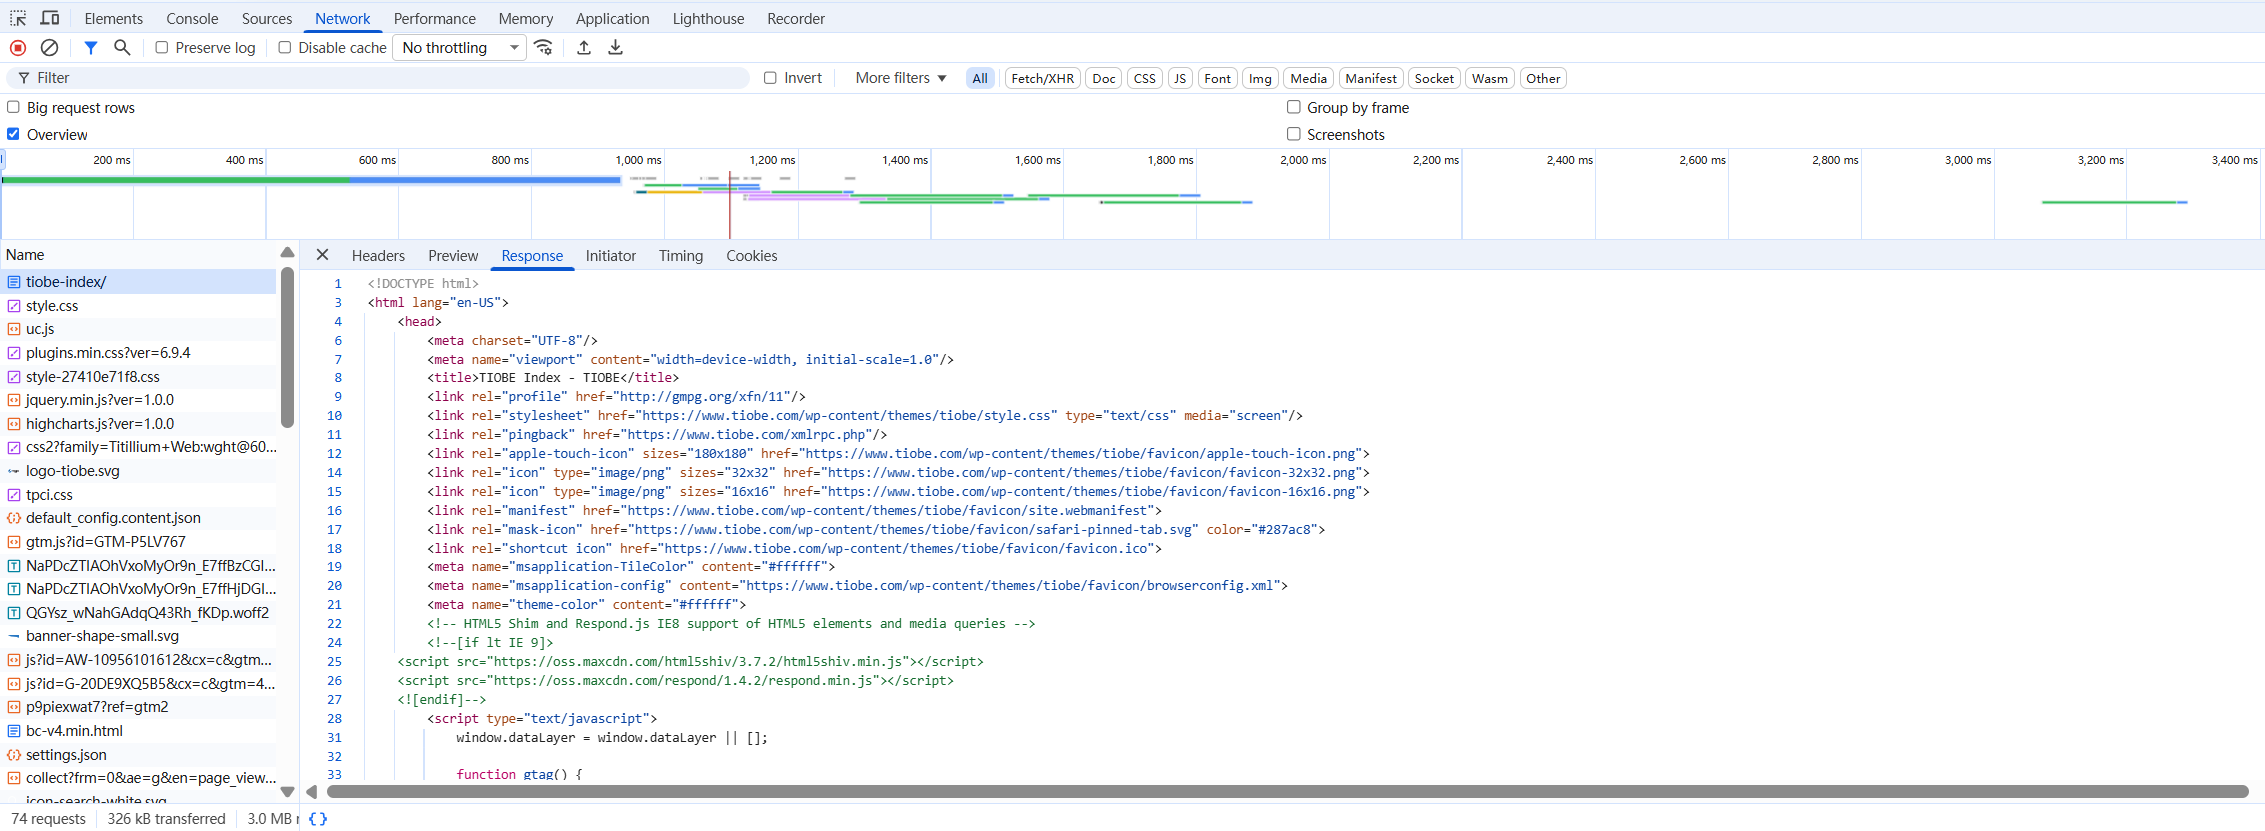Open network conditions Wi-Fi icon
This screenshot has width=2265, height=831.
point(544,47)
